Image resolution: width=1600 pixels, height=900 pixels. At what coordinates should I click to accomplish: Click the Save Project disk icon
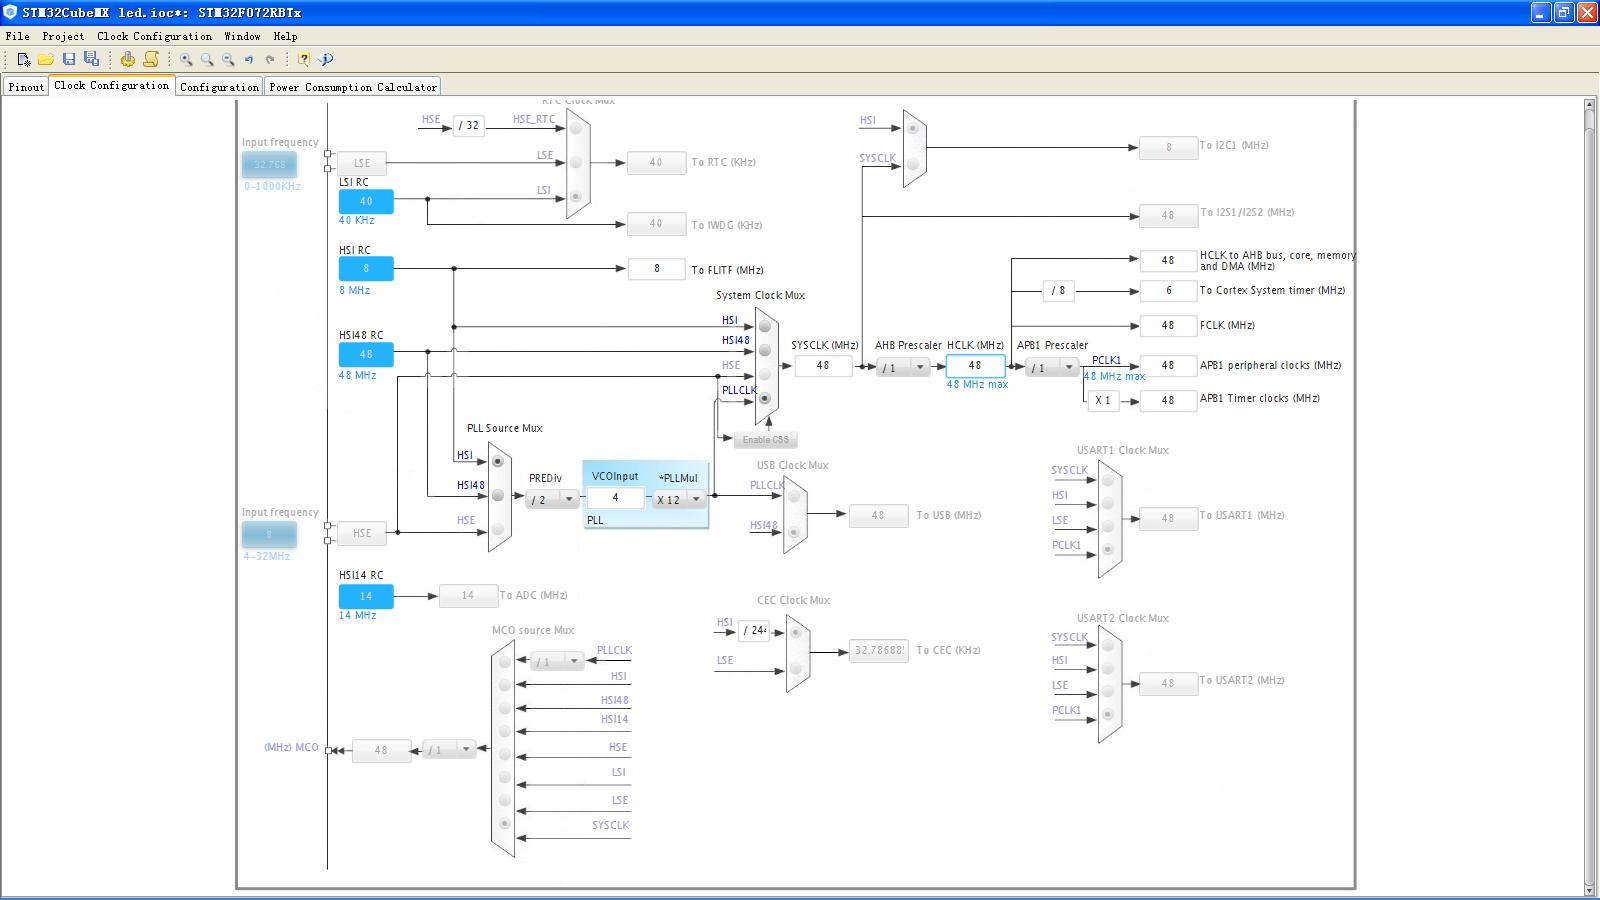69,60
